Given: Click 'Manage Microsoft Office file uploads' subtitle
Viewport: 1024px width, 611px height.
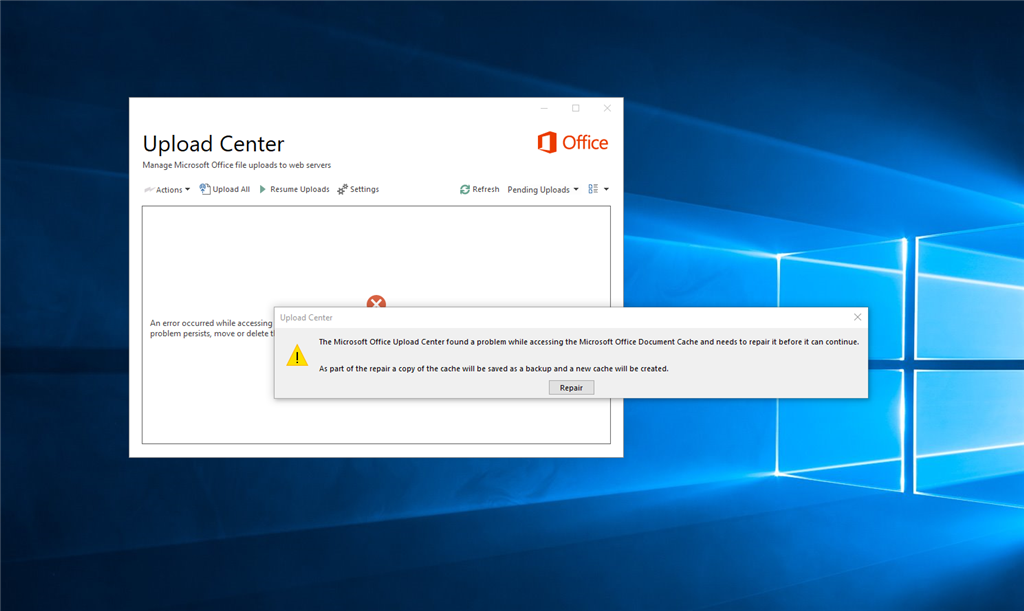Looking at the screenshot, I should (x=236, y=165).
